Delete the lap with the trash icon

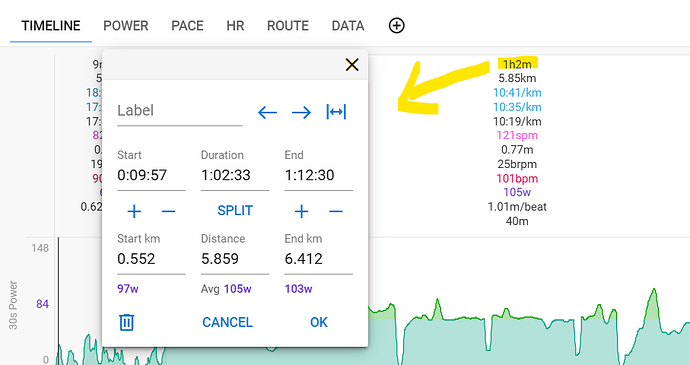click(x=127, y=322)
